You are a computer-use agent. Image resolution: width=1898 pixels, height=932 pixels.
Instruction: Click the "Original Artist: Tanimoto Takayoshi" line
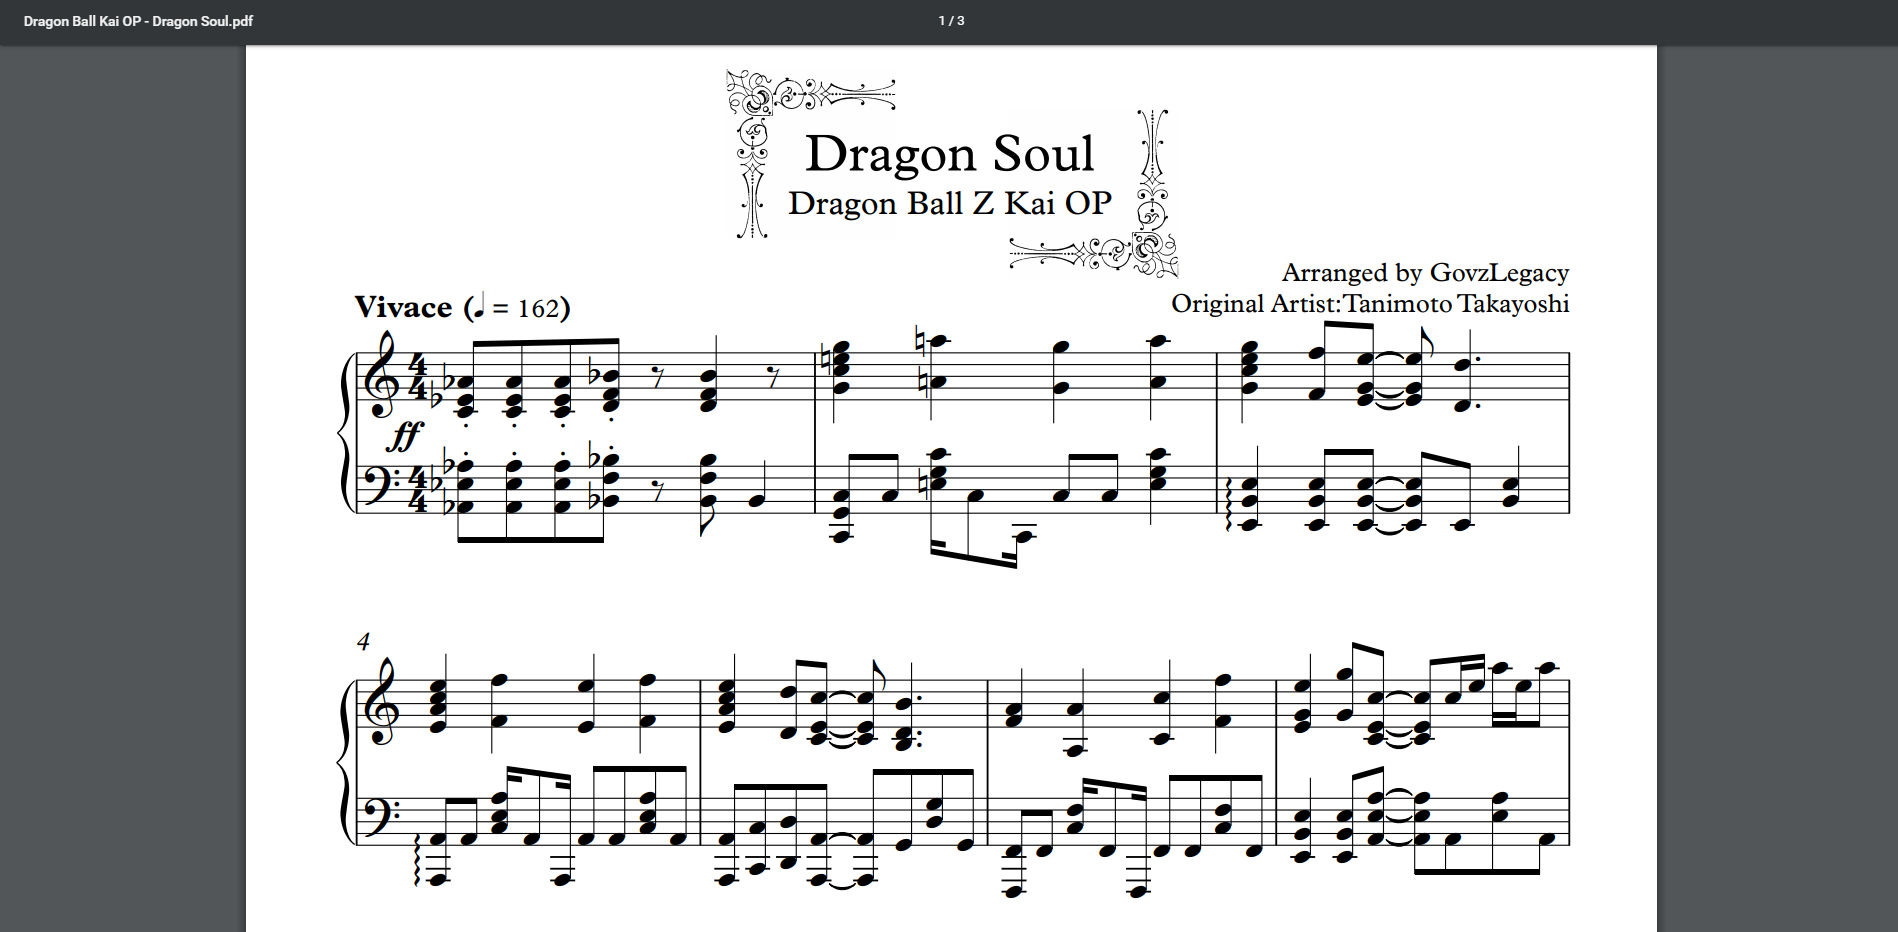1370,304
